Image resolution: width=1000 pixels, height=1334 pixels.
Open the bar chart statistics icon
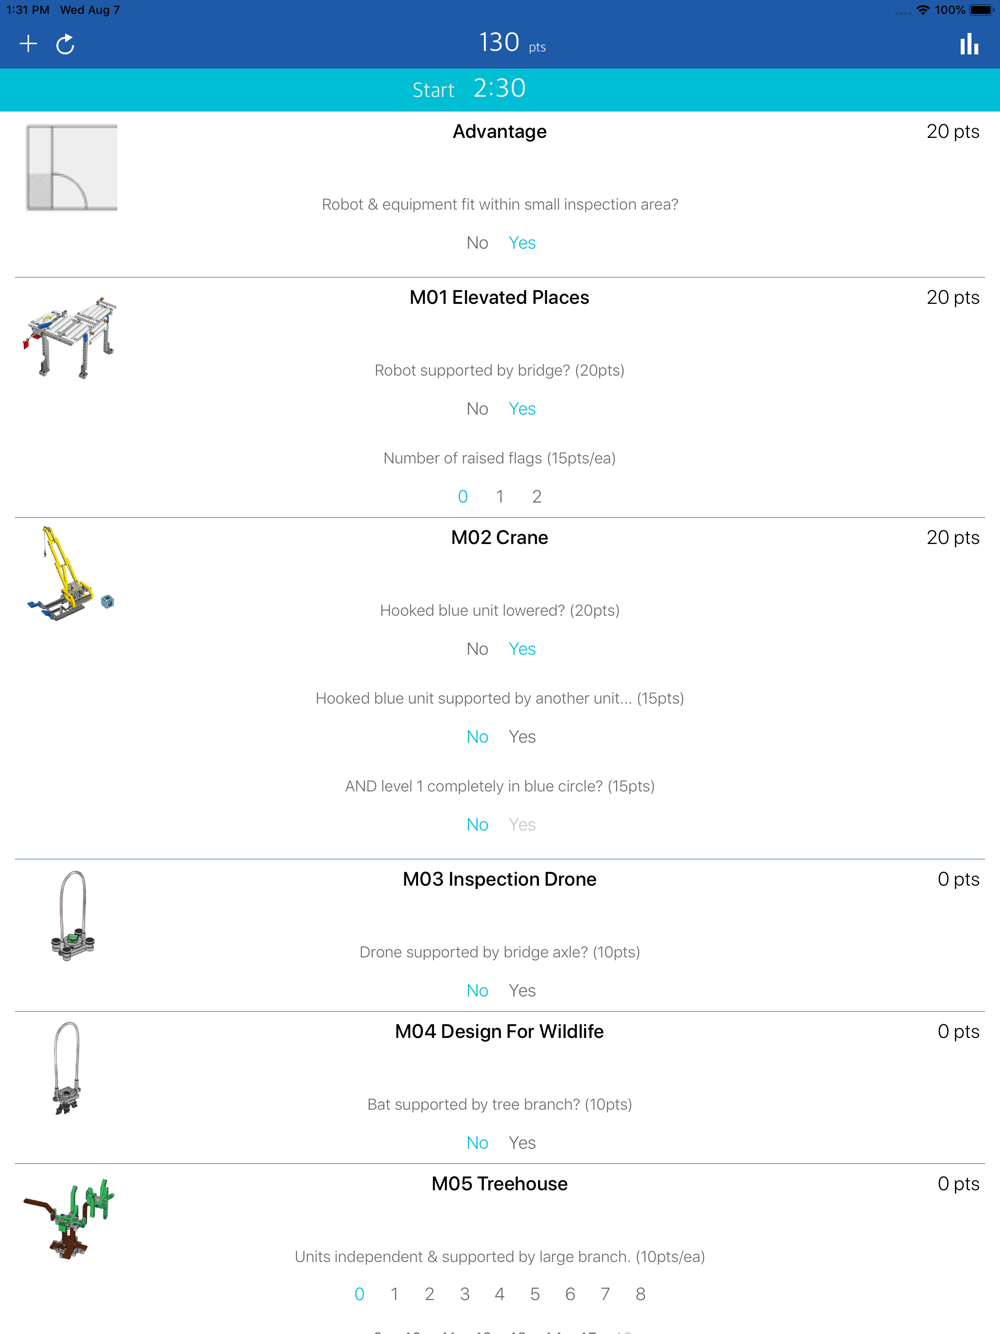tap(969, 44)
